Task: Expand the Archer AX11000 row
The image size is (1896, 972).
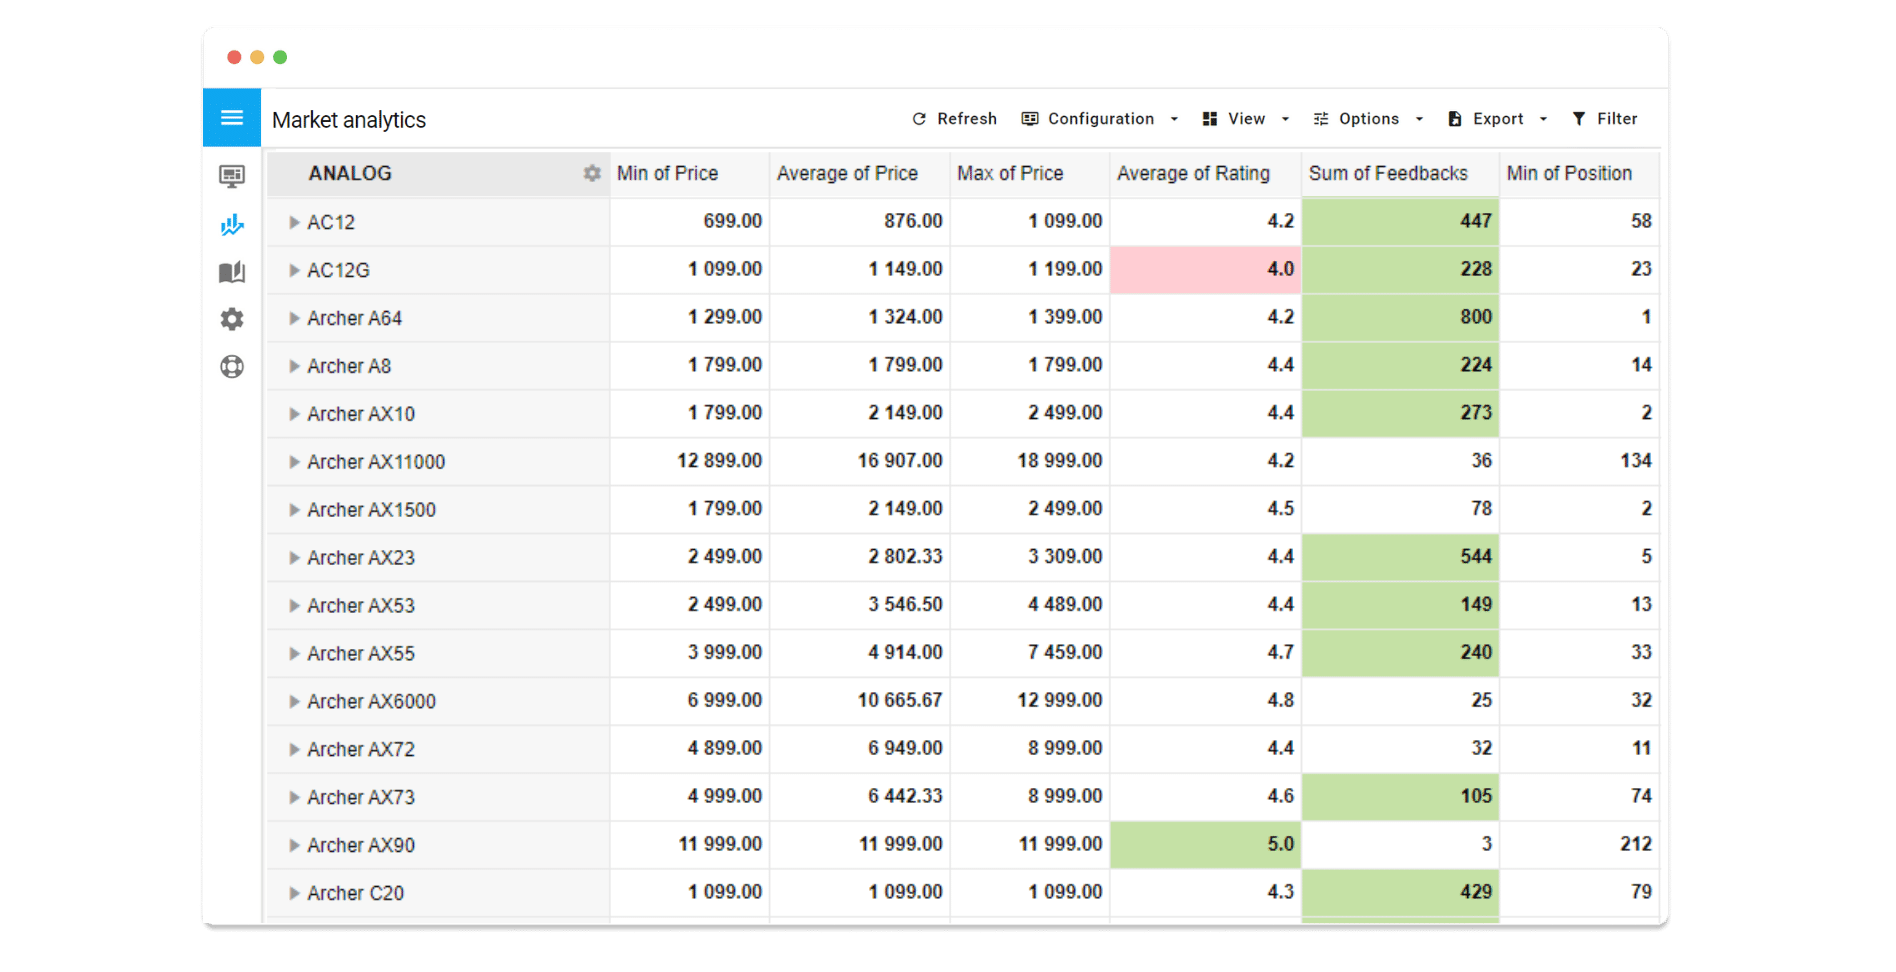Action: [294, 462]
